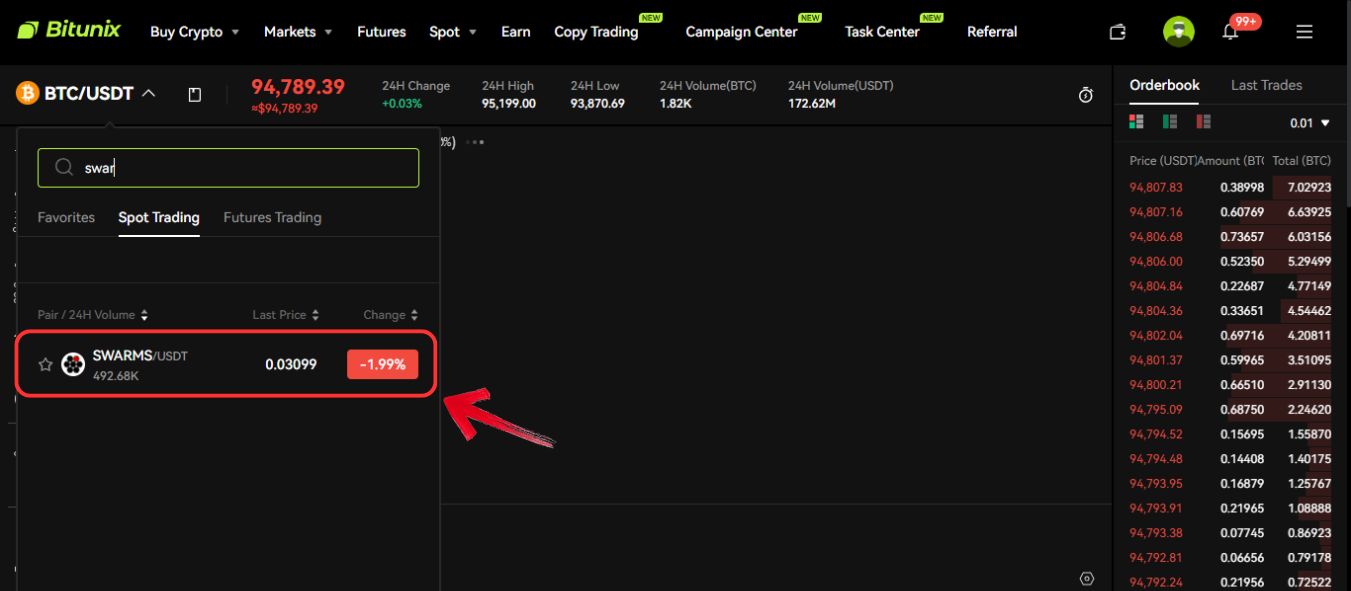Image resolution: width=1351 pixels, height=591 pixels.
Task: Show both bids and asks orderbook view
Action: point(1136,122)
